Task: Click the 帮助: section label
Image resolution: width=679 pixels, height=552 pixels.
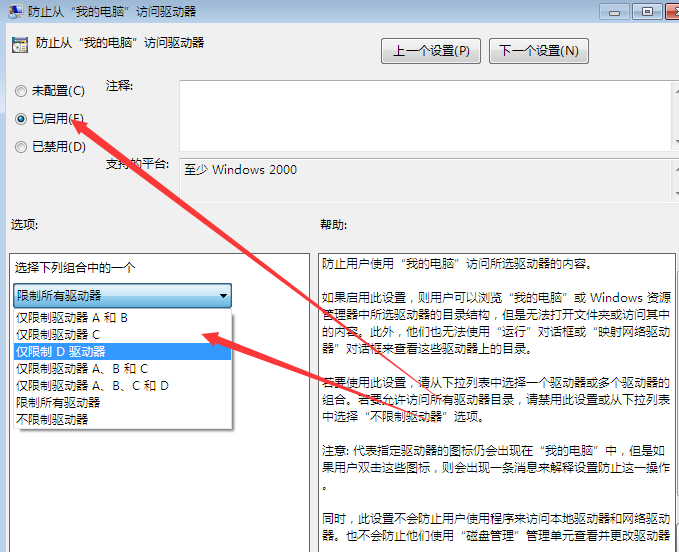Action: [x=333, y=225]
